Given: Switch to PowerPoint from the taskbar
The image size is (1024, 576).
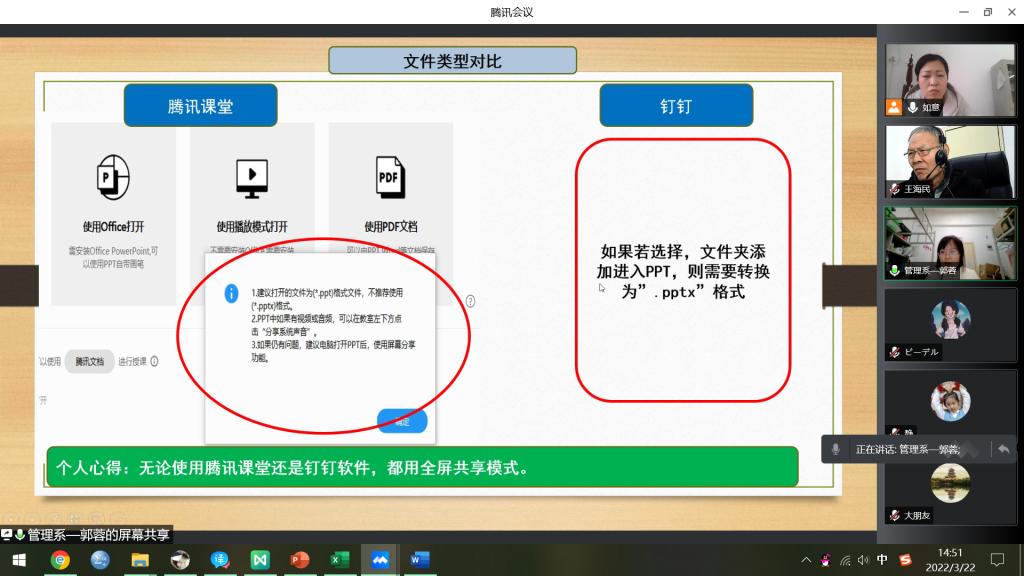Looking at the screenshot, I should coord(300,560).
